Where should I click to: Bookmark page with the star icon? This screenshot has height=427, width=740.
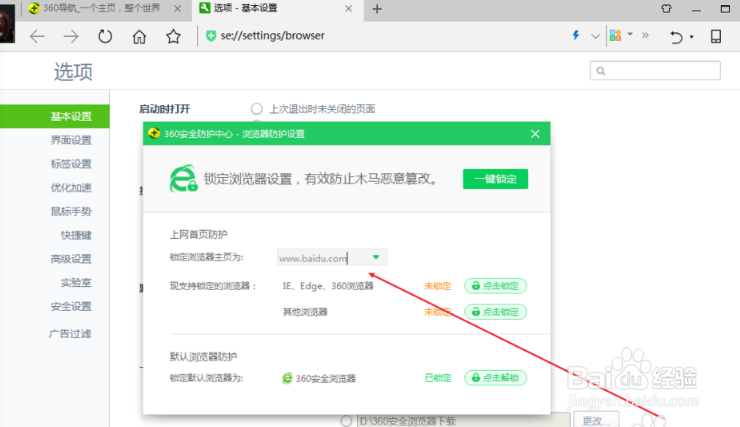[x=173, y=36]
